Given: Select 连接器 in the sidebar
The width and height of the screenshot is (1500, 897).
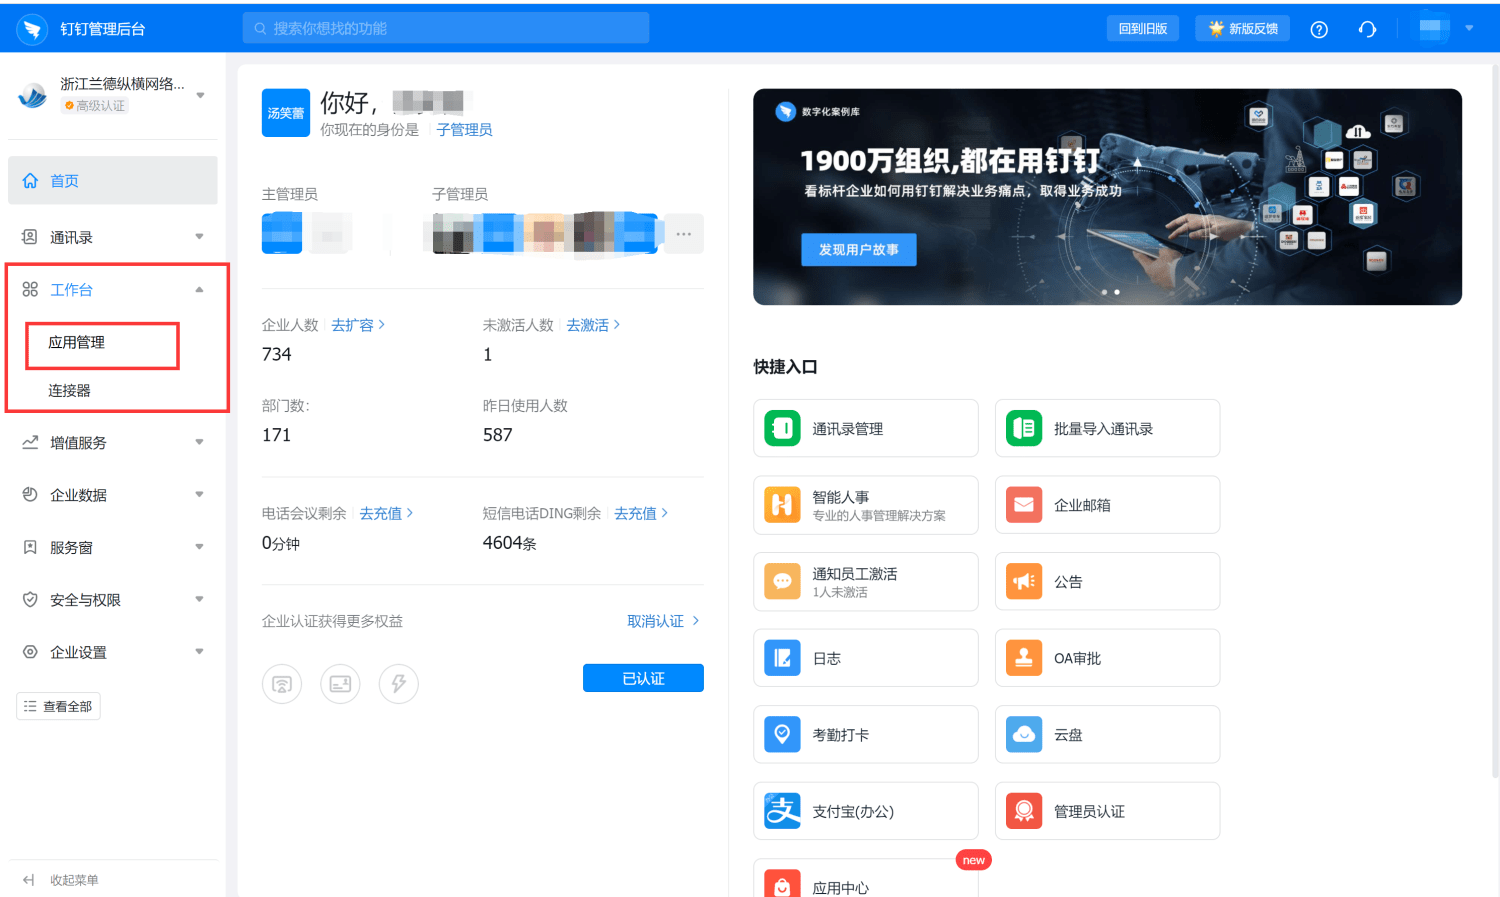Looking at the screenshot, I should [70, 390].
